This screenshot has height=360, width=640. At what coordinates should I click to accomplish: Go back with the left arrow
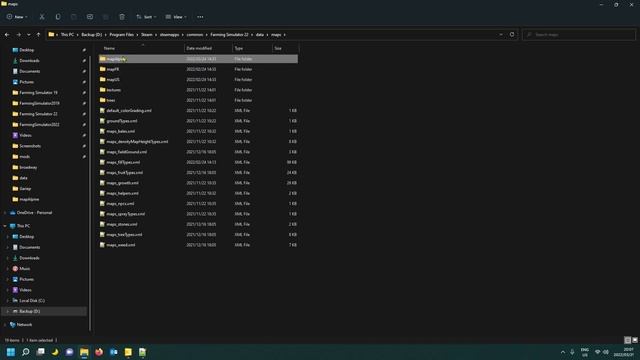coord(7,35)
